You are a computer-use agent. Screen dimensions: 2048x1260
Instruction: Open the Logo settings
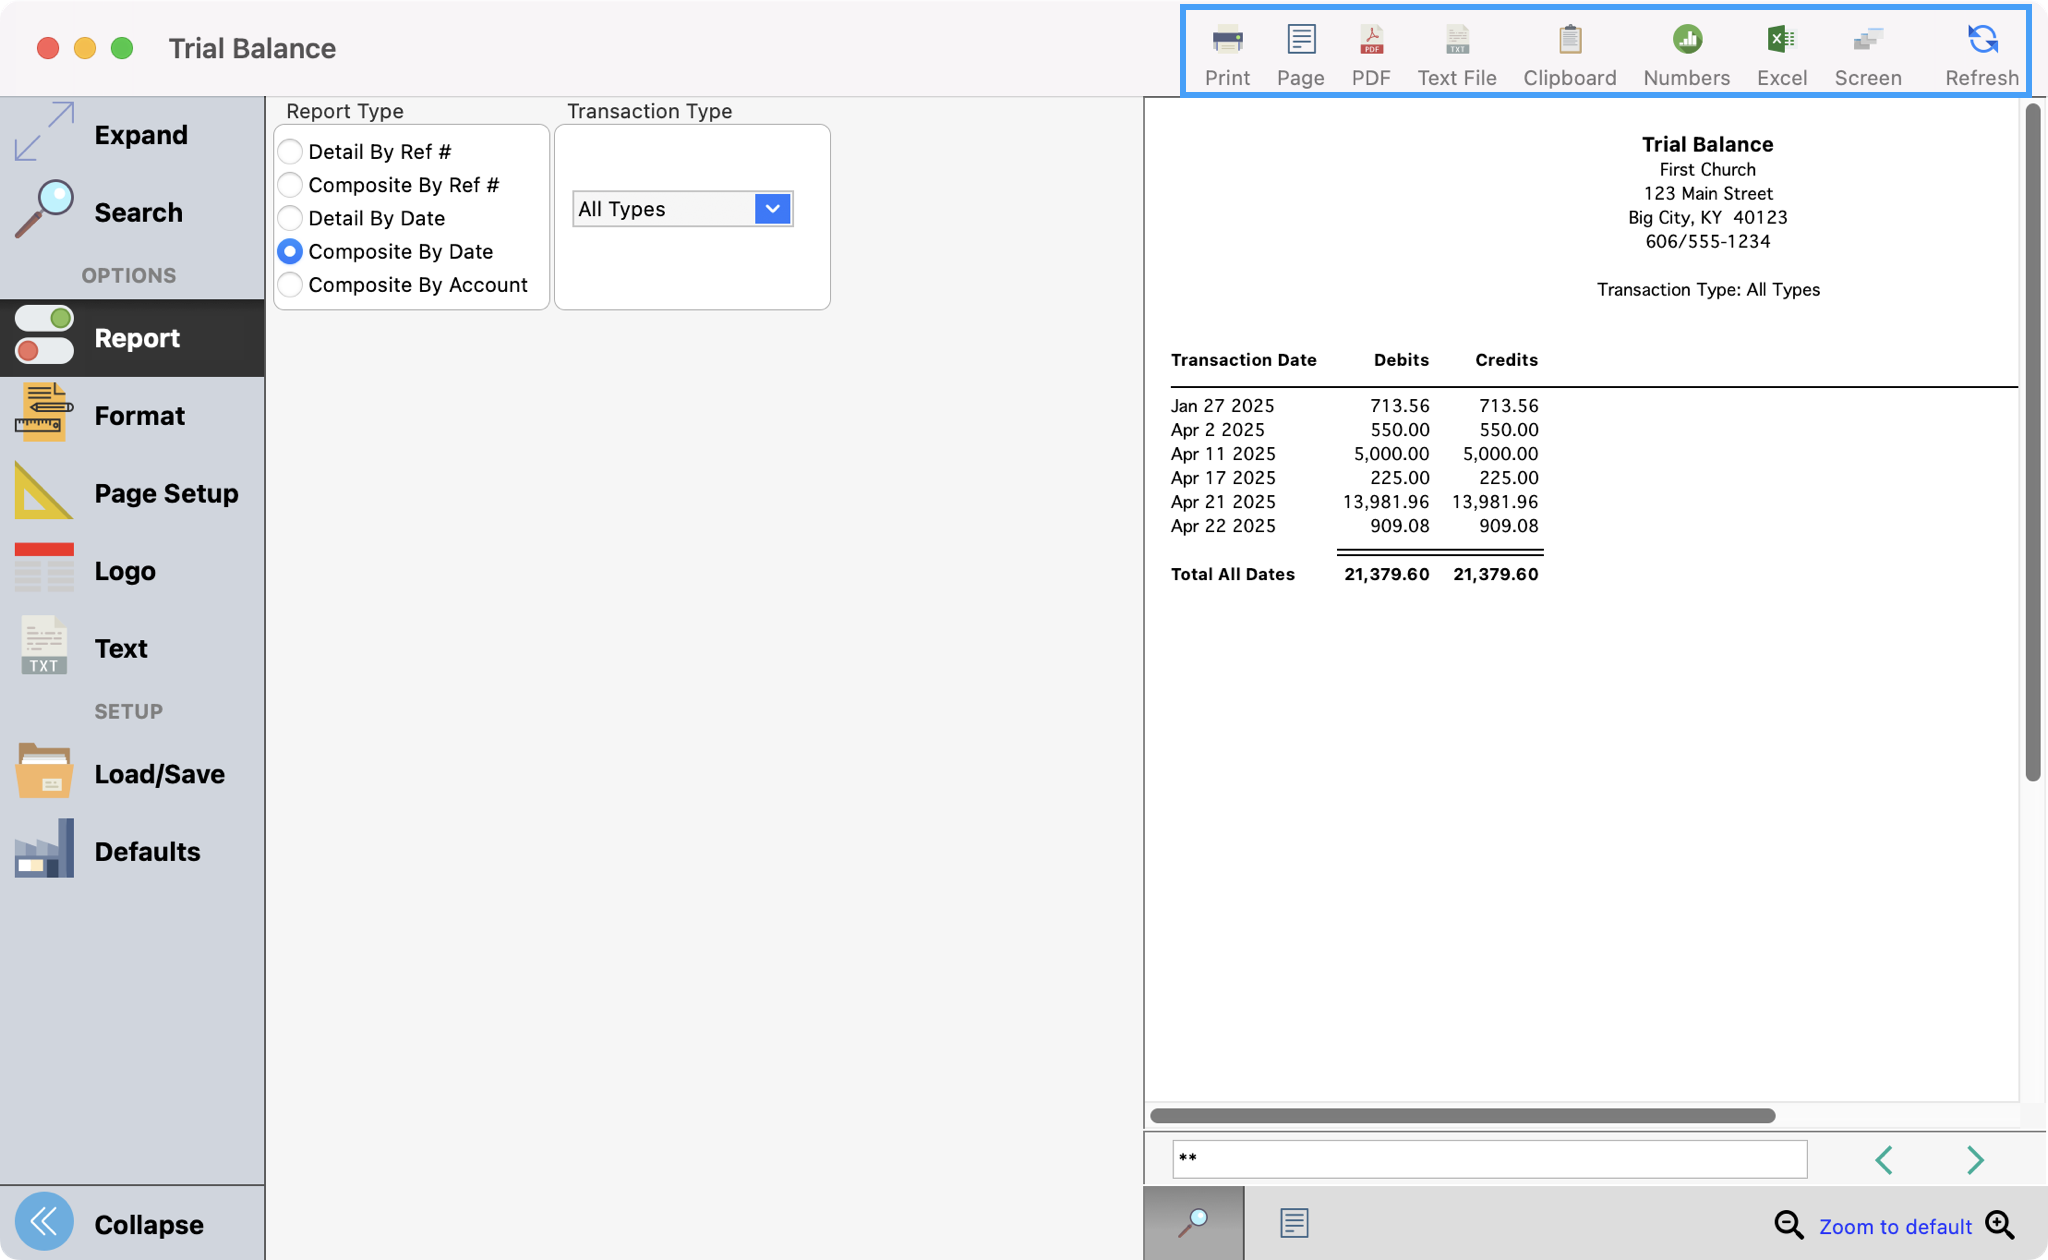(125, 570)
